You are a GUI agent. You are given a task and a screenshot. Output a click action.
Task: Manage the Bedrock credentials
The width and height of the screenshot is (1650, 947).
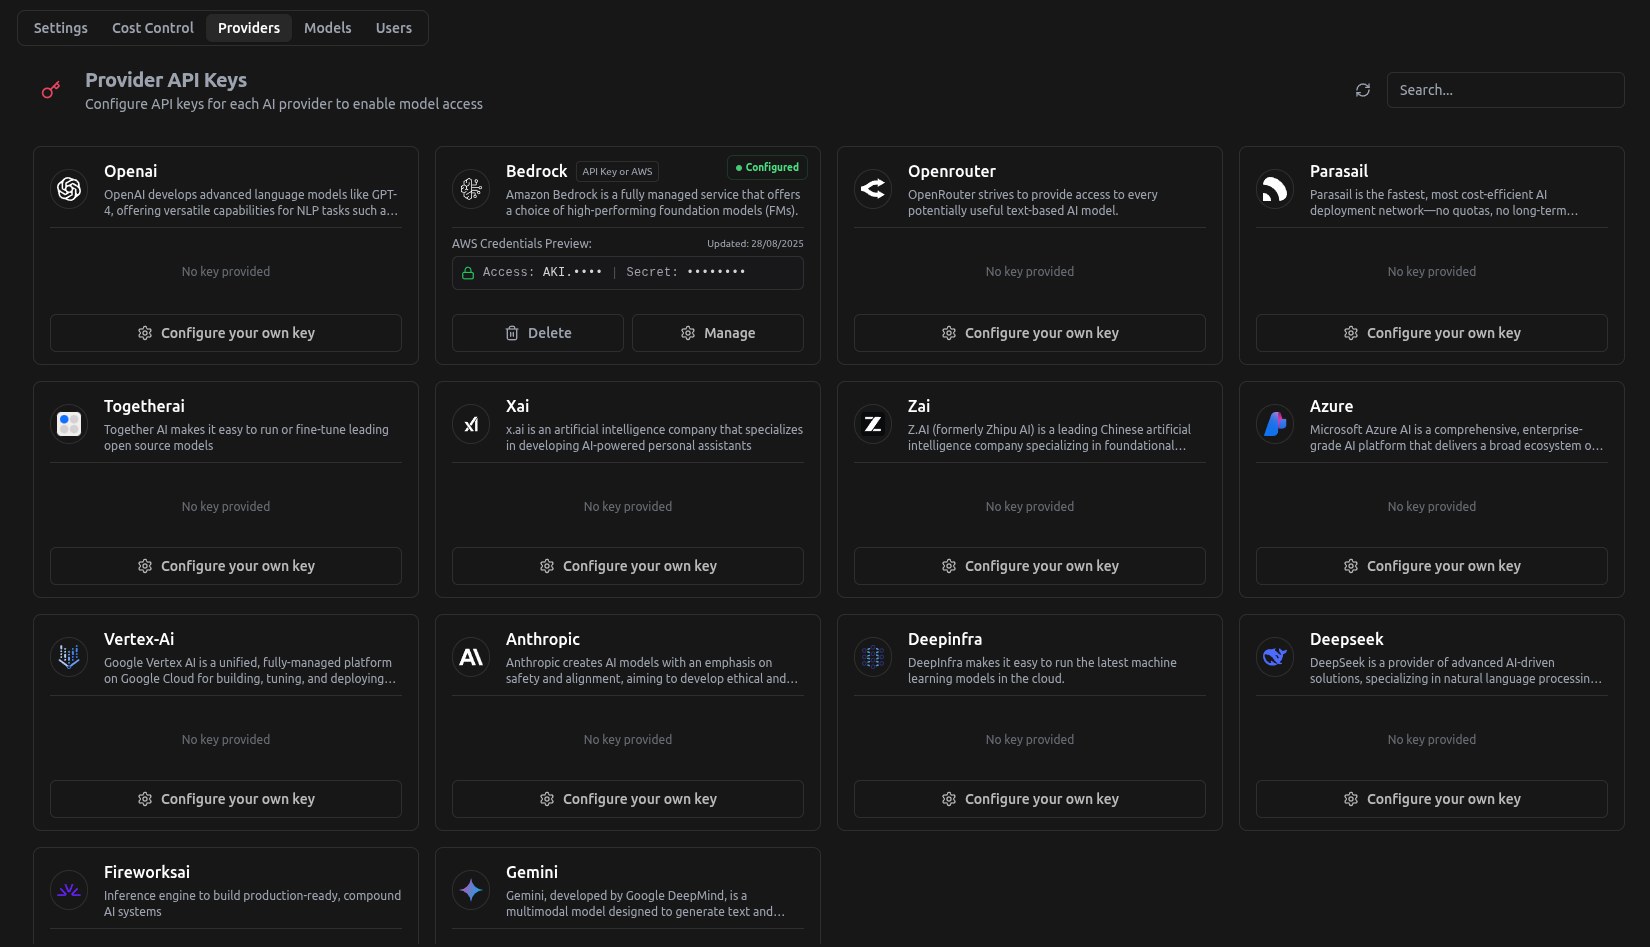(718, 333)
